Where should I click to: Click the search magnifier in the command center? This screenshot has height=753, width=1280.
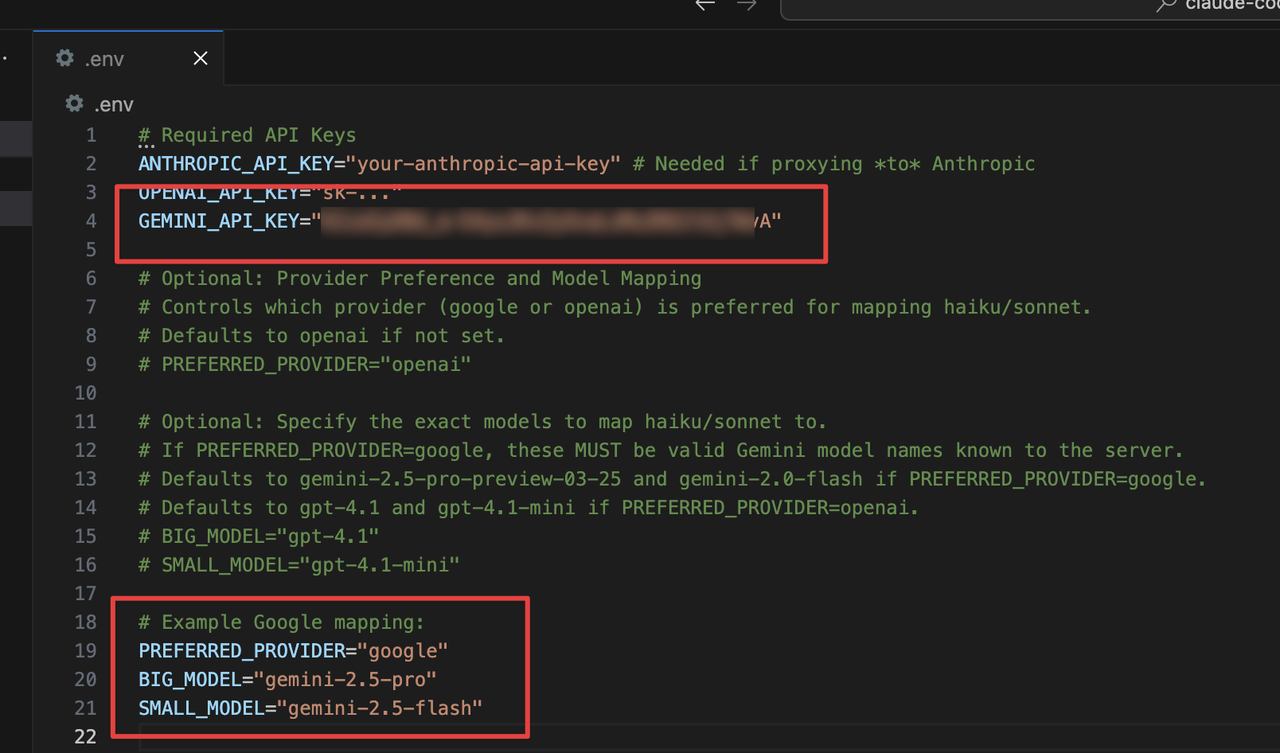(x=1164, y=5)
